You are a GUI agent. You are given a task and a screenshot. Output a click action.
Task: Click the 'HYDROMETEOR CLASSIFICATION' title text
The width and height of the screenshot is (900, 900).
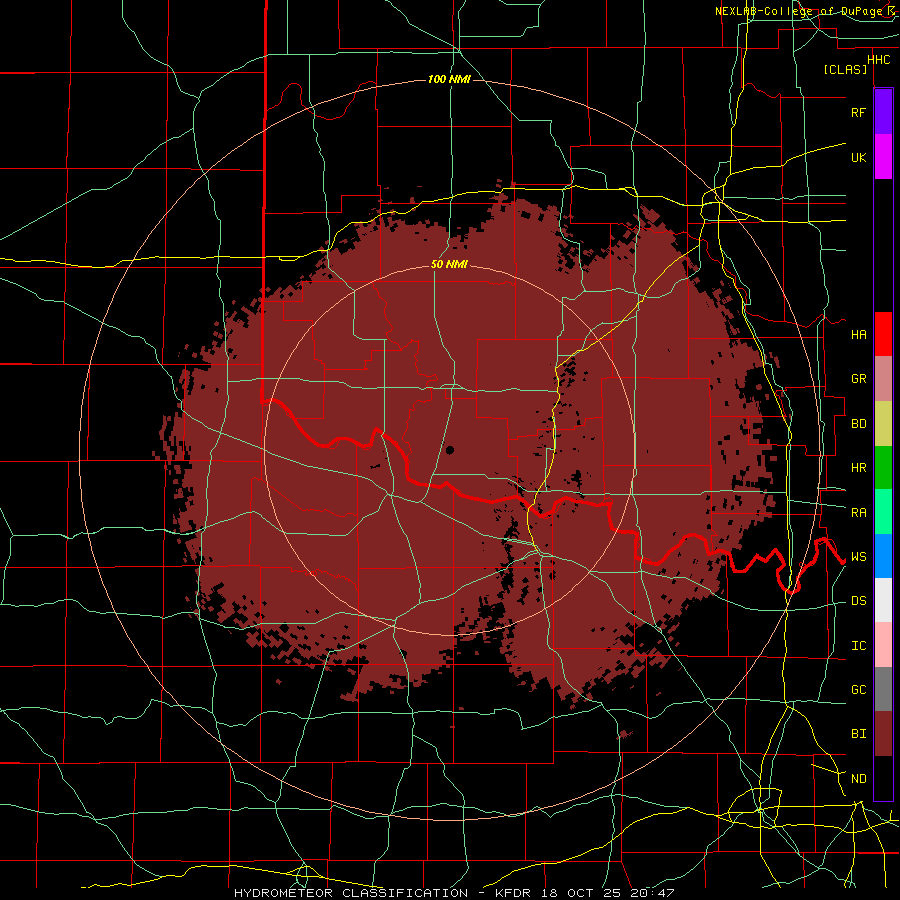tap(351, 893)
